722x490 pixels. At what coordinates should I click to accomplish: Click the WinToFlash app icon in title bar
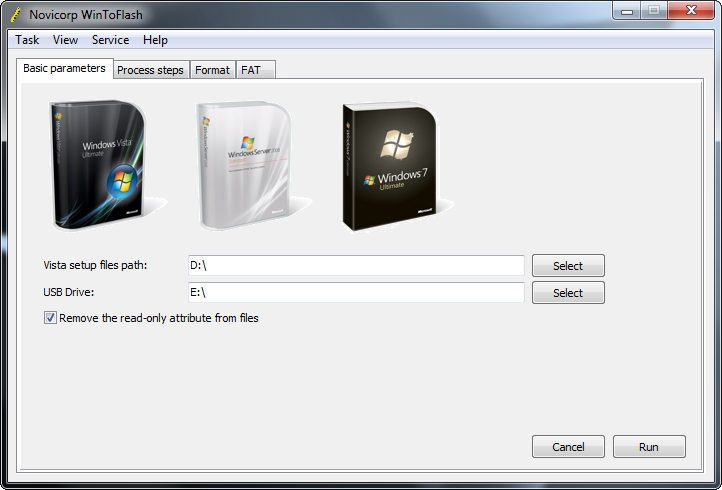pos(16,15)
